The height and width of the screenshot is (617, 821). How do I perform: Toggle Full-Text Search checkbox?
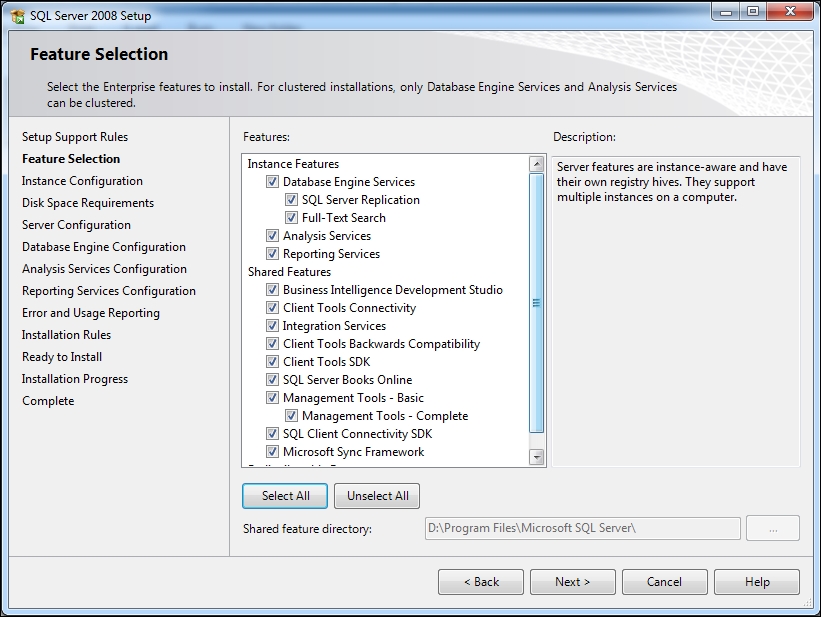click(x=291, y=217)
